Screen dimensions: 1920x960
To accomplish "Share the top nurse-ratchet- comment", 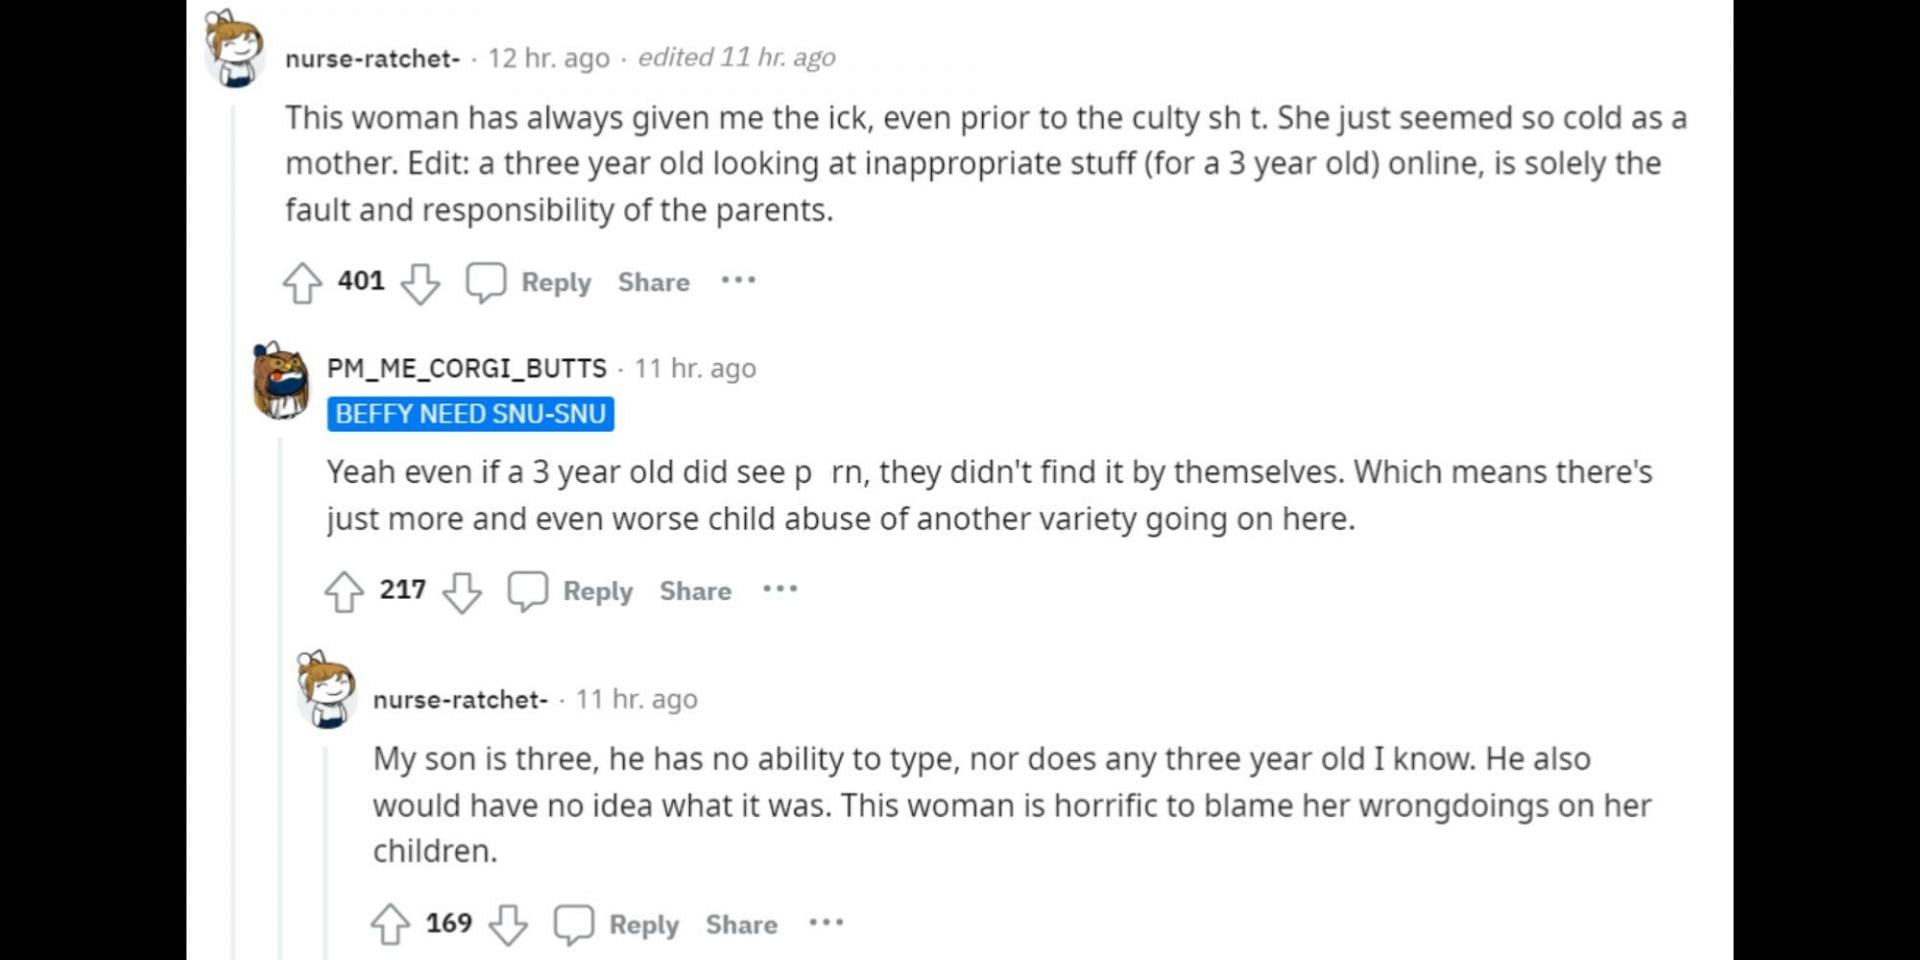I will click(x=654, y=283).
